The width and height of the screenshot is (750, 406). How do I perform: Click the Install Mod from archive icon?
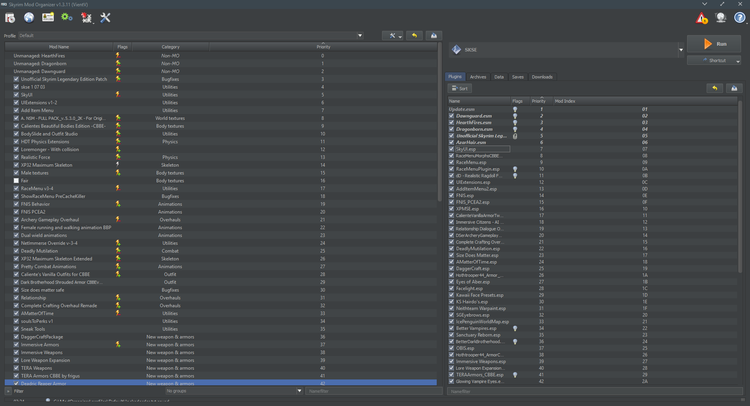click(10, 18)
